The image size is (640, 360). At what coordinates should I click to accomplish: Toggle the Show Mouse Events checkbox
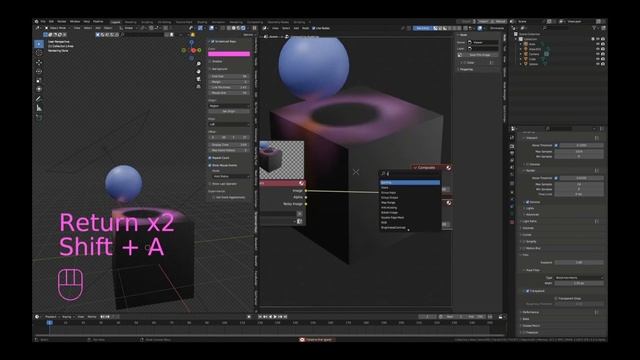[210, 165]
